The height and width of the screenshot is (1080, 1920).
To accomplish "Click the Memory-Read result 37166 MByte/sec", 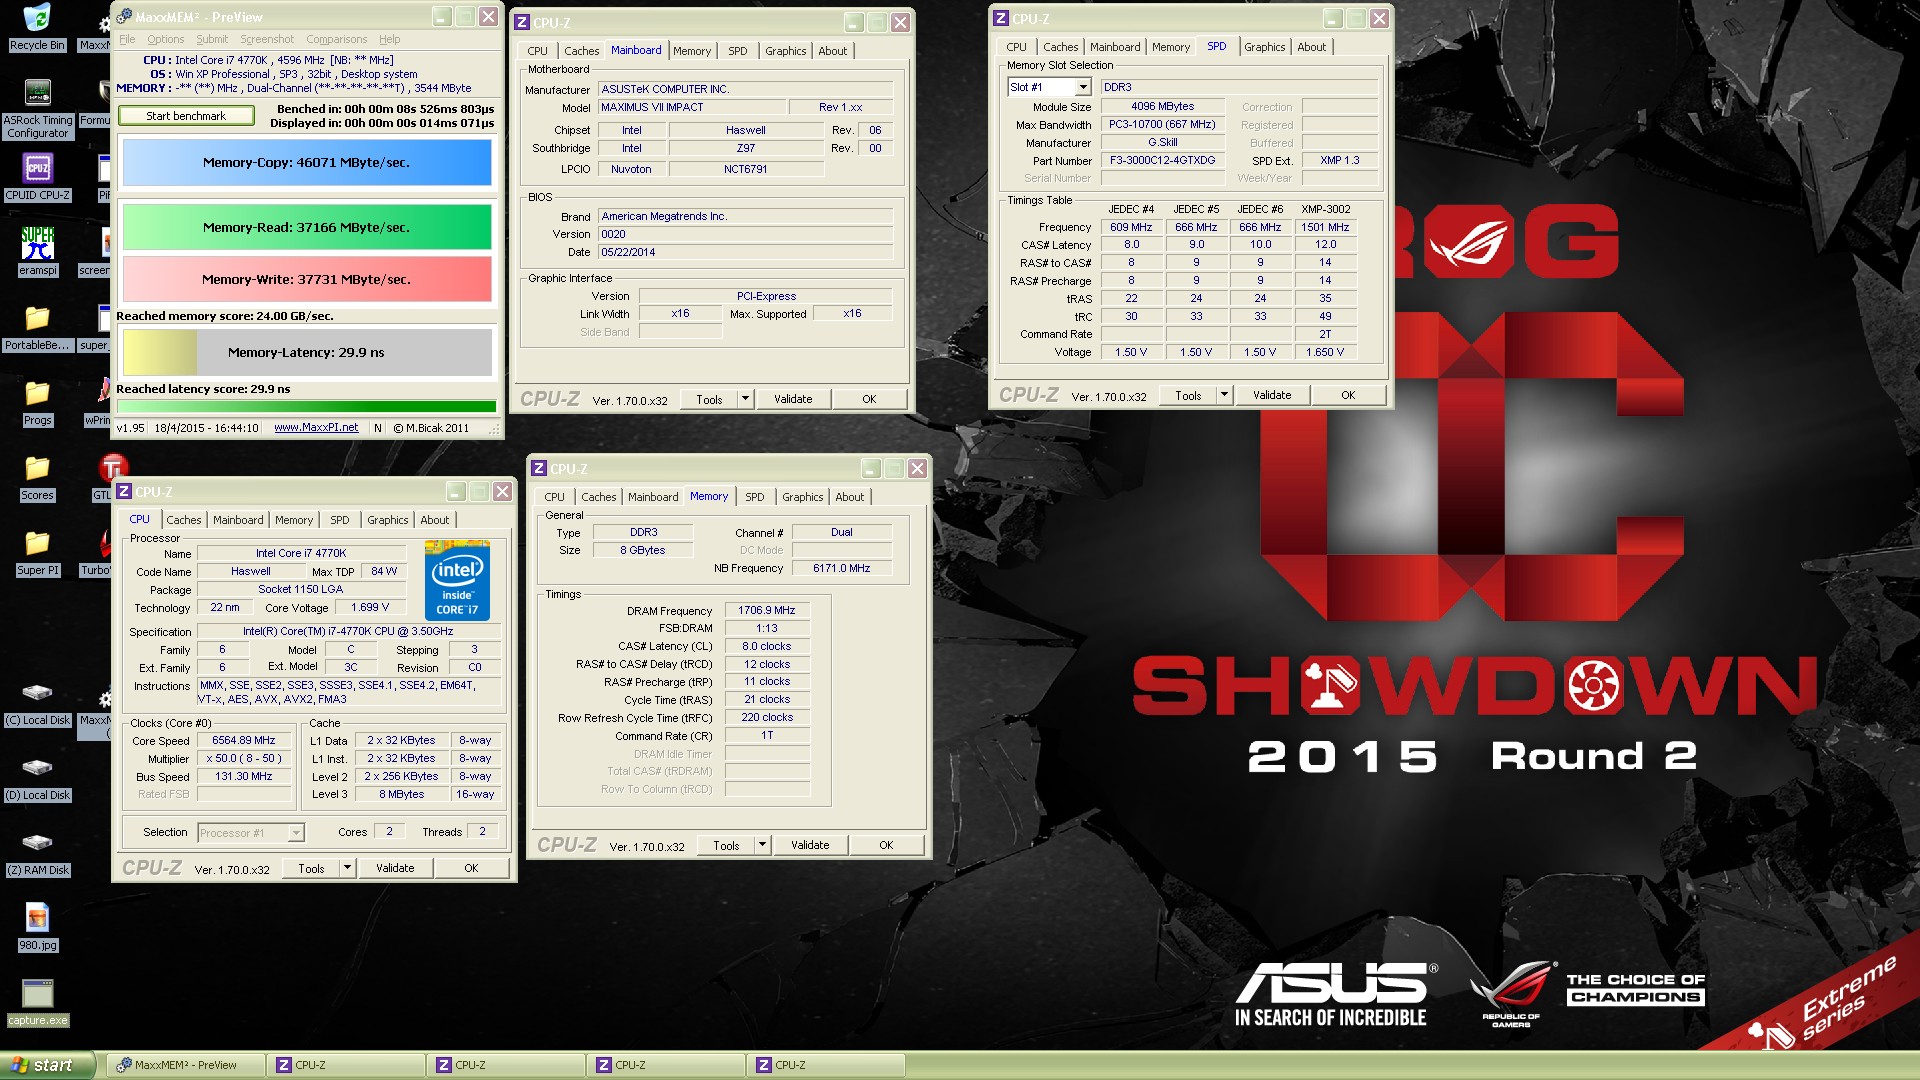I will coord(307,227).
